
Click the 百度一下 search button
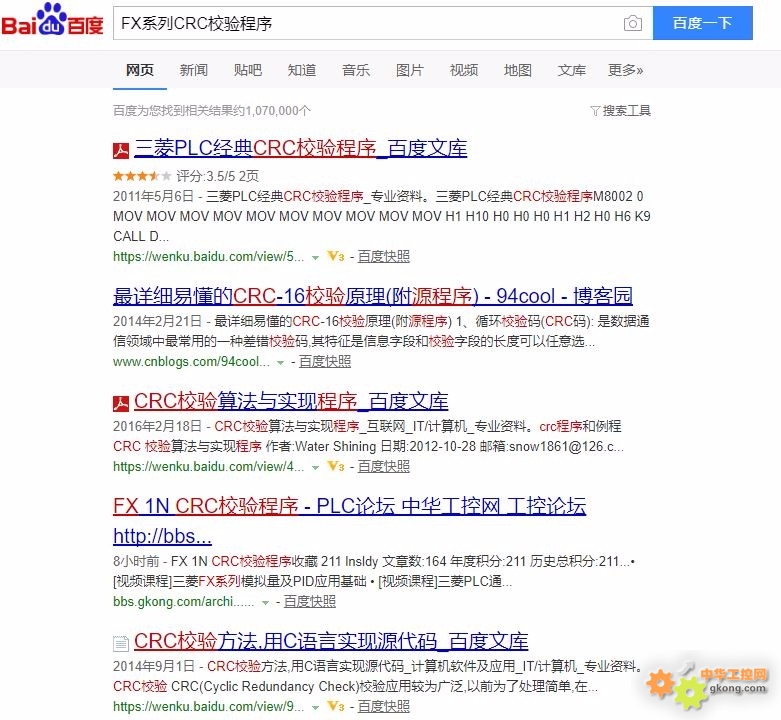point(702,23)
